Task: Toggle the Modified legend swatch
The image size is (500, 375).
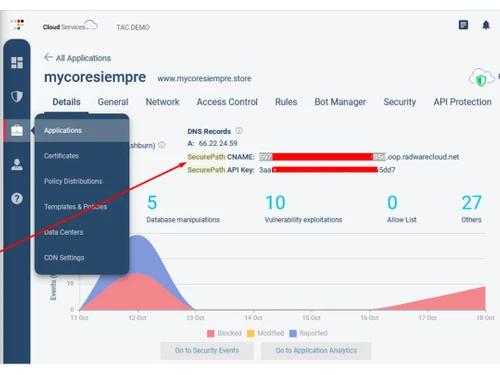Action: point(250,333)
